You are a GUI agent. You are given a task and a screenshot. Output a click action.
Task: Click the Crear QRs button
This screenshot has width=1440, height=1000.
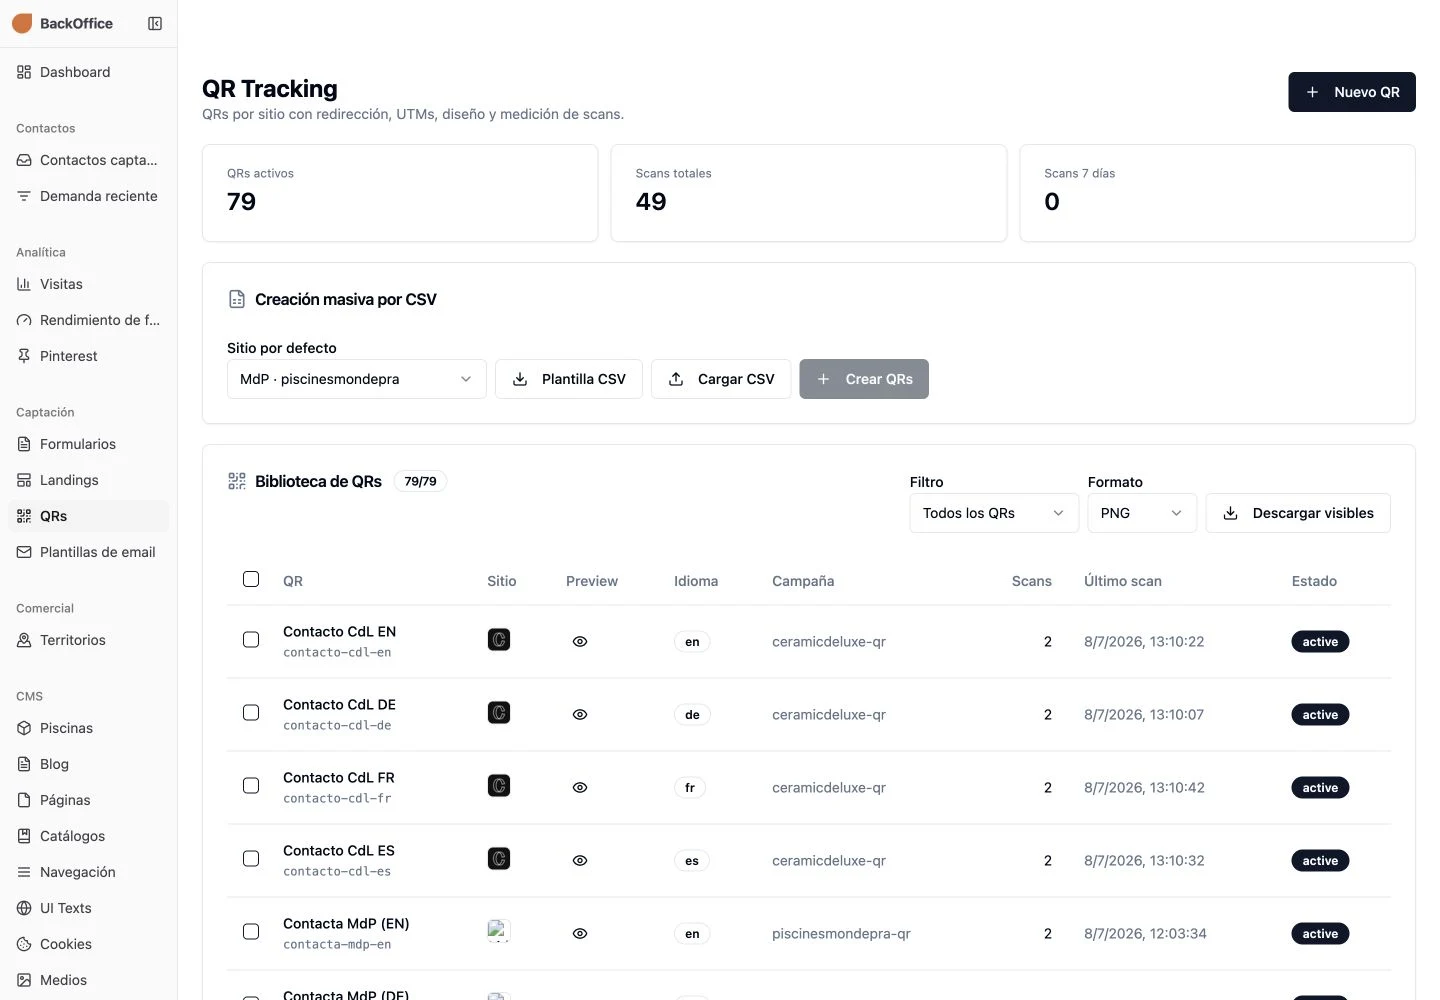pos(864,379)
